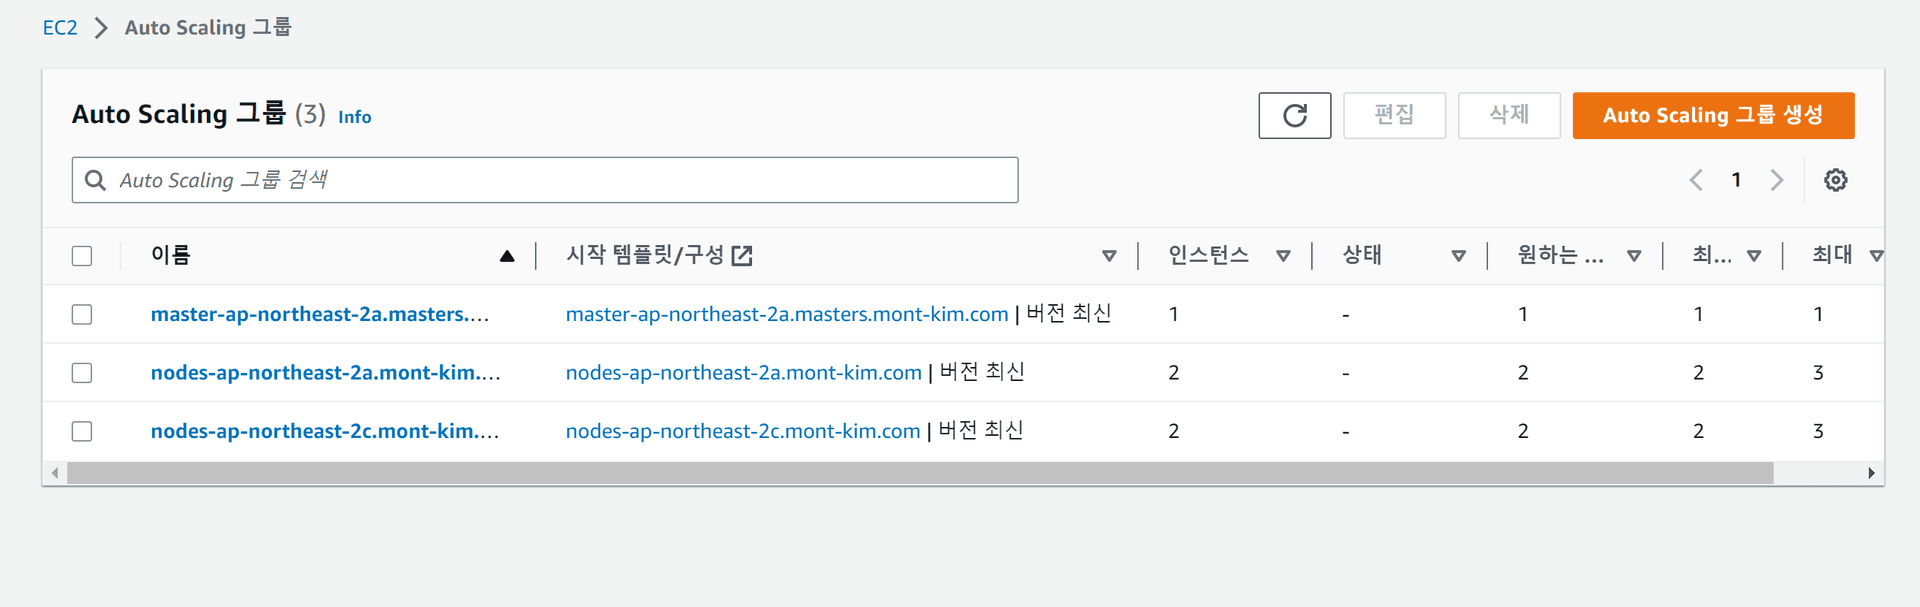Click 이름 column header text

click(x=171, y=255)
